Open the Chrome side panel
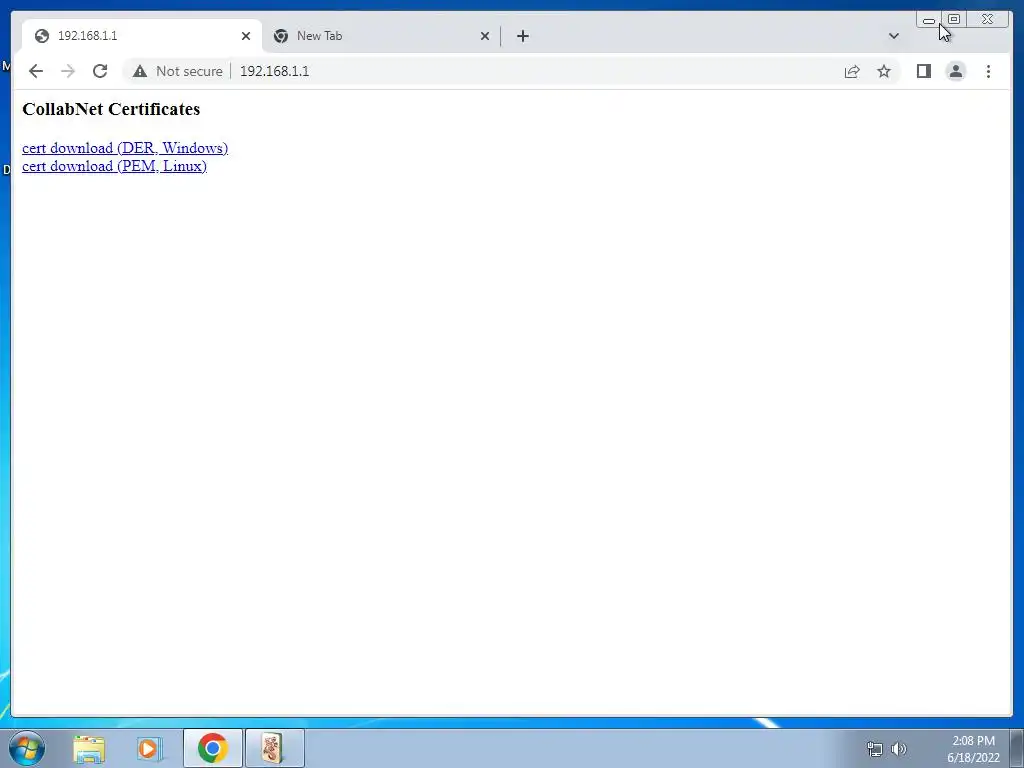This screenshot has height=768, width=1024. [923, 71]
